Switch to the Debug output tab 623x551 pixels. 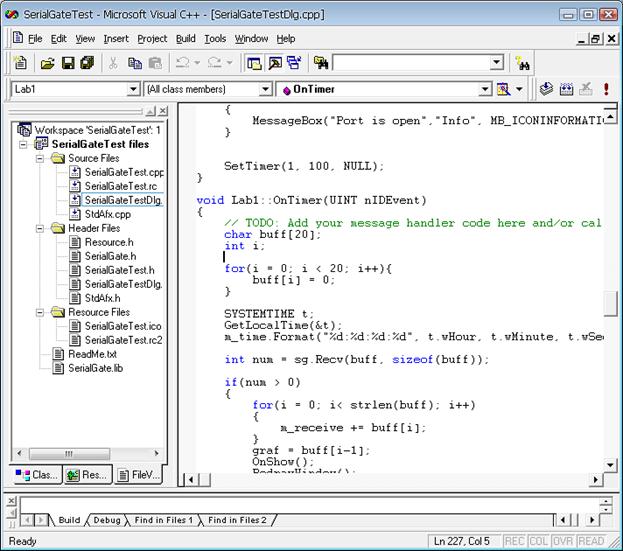(x=107, y=520)
